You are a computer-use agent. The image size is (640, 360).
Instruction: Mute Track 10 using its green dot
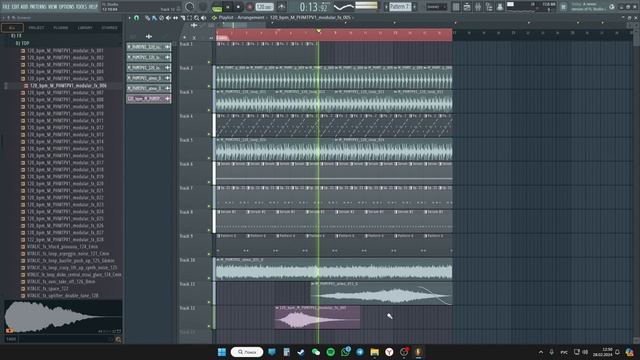(x=209, y=278)
